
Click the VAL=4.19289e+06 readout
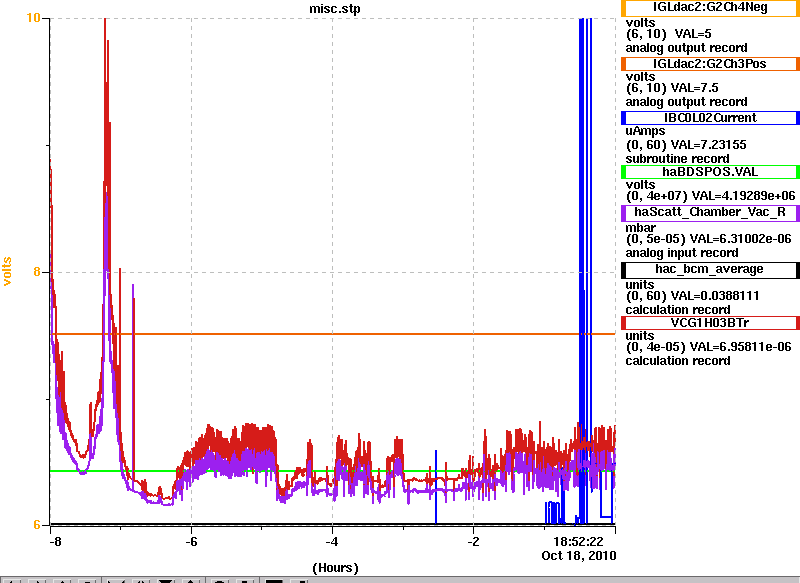tap(742, 196)
